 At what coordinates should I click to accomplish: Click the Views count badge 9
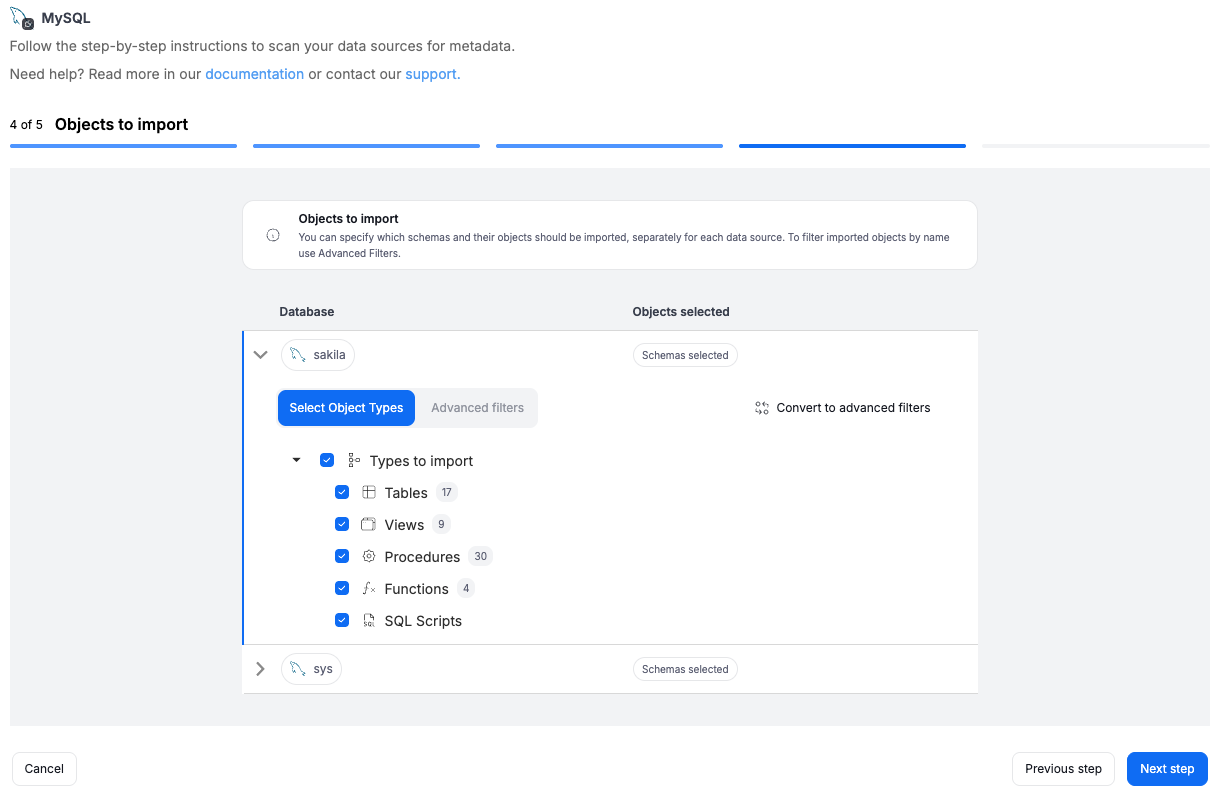pos(441,525)
